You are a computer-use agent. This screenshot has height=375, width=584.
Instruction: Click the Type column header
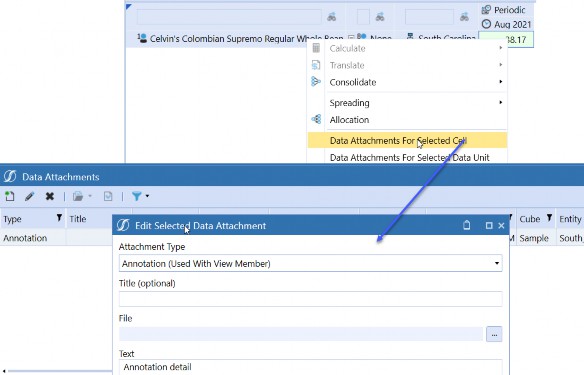[x=33, y=219]
